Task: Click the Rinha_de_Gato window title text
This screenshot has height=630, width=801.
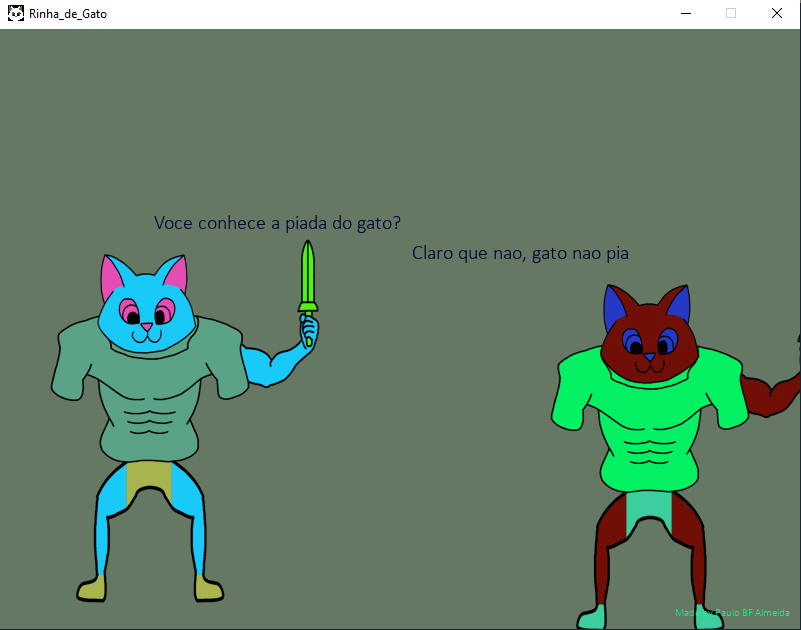Action: tap(68, 14)
